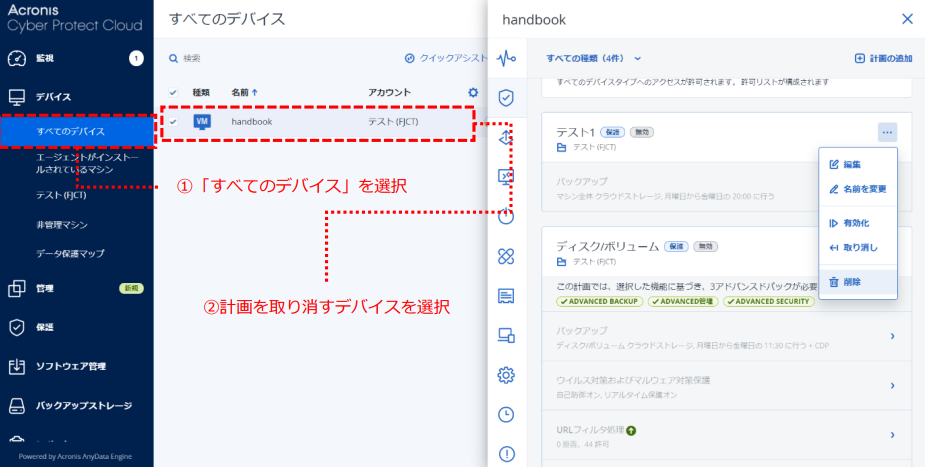Click the column settings gear in device table
This screenshot has width=925, height=470.
coord(473,92)
